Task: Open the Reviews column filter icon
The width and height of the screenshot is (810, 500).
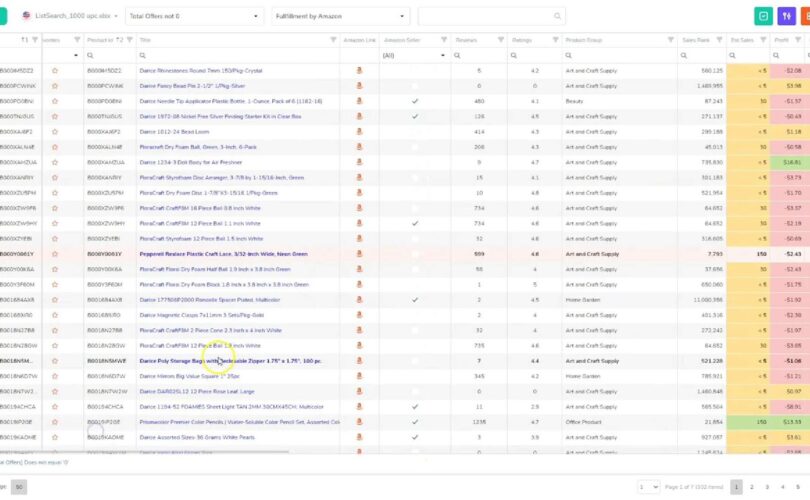Action: point(501,40)
